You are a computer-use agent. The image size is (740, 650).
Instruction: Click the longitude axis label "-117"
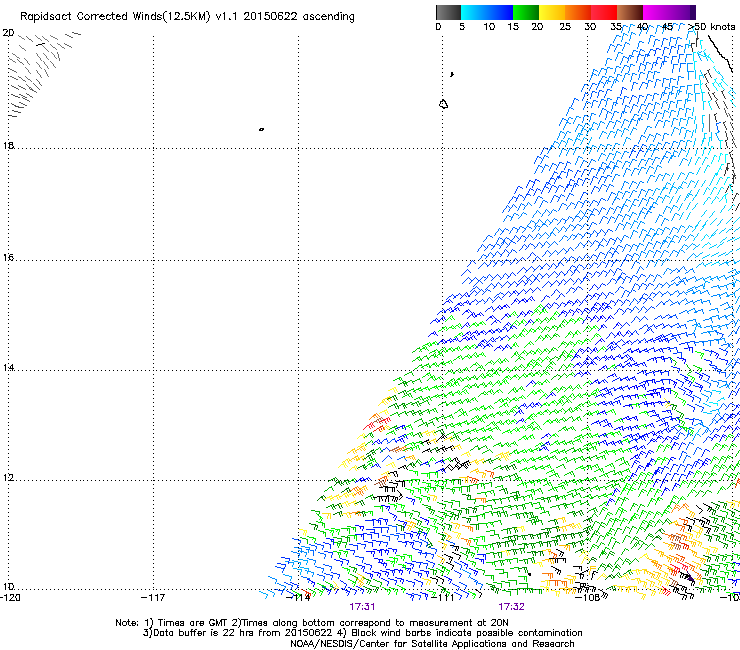(153, 597)
